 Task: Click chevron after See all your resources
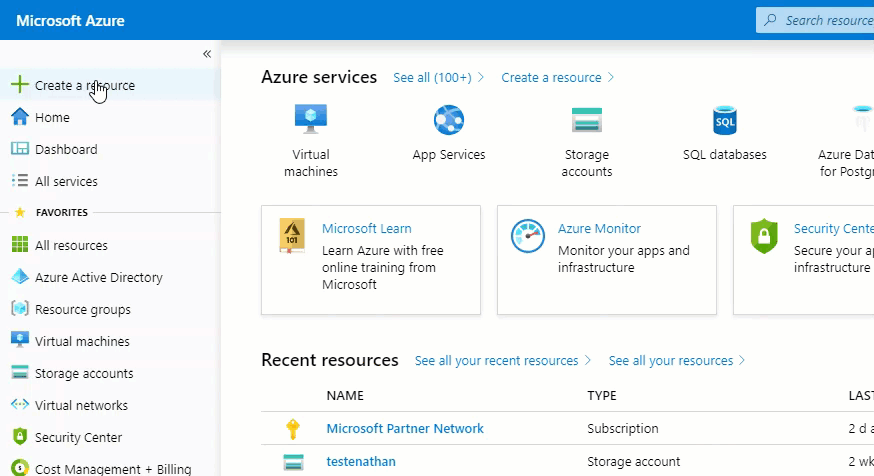742,361
